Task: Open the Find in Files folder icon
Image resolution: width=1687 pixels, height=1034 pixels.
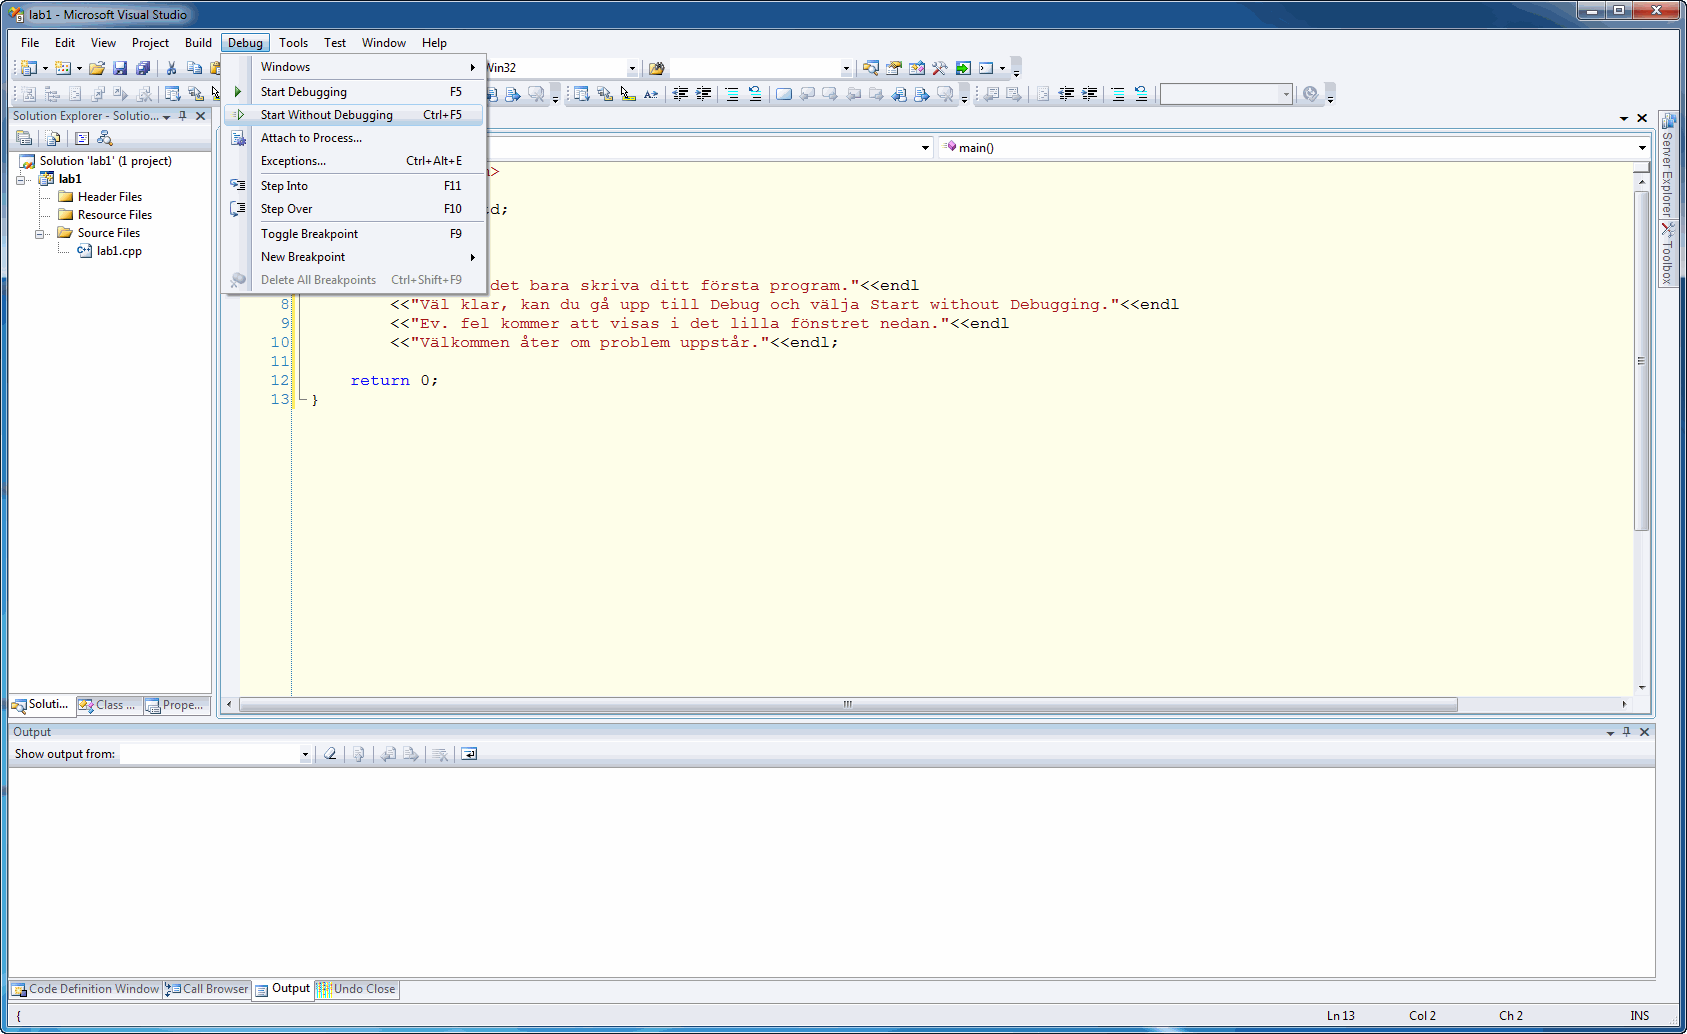Action: click(656, 68)
